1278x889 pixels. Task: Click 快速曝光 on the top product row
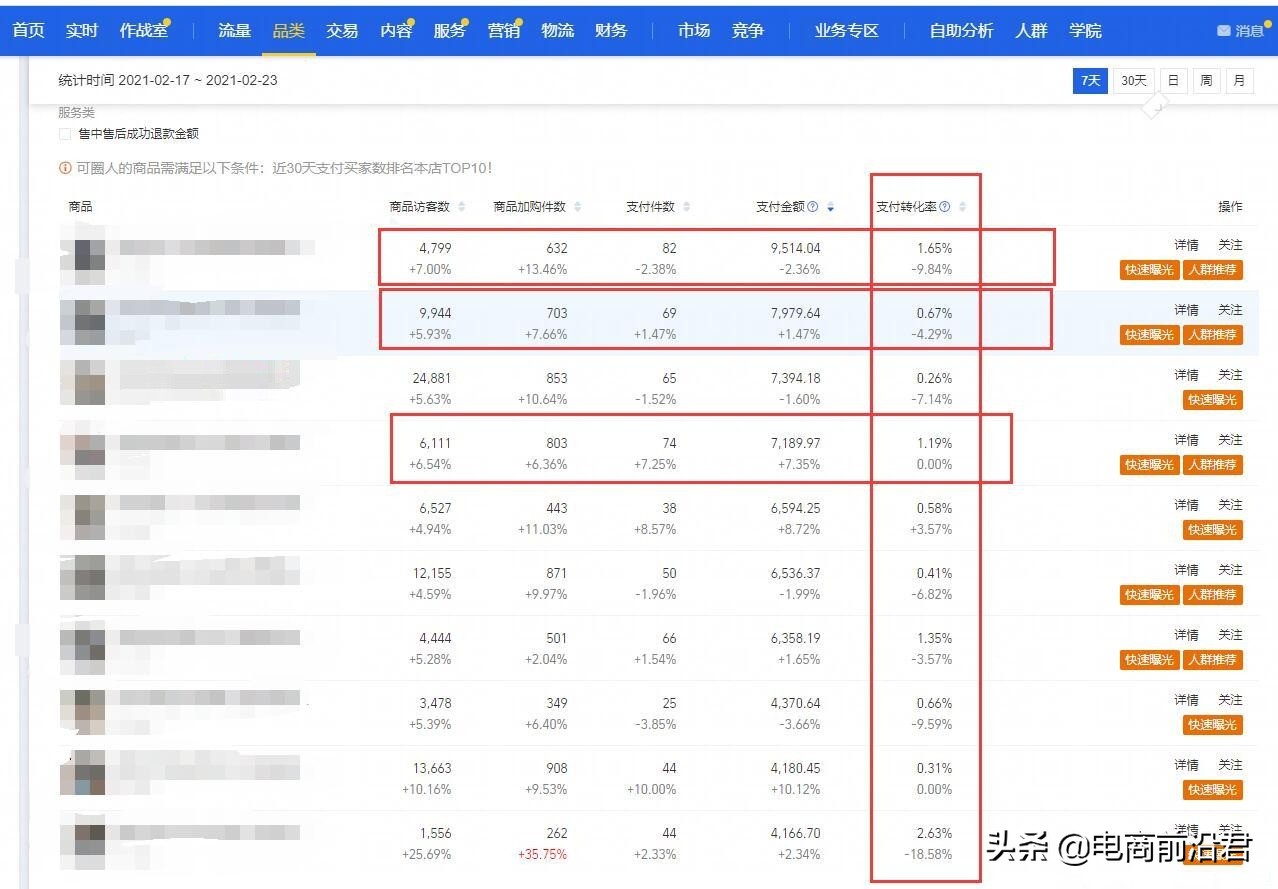tap(1148, 269)
